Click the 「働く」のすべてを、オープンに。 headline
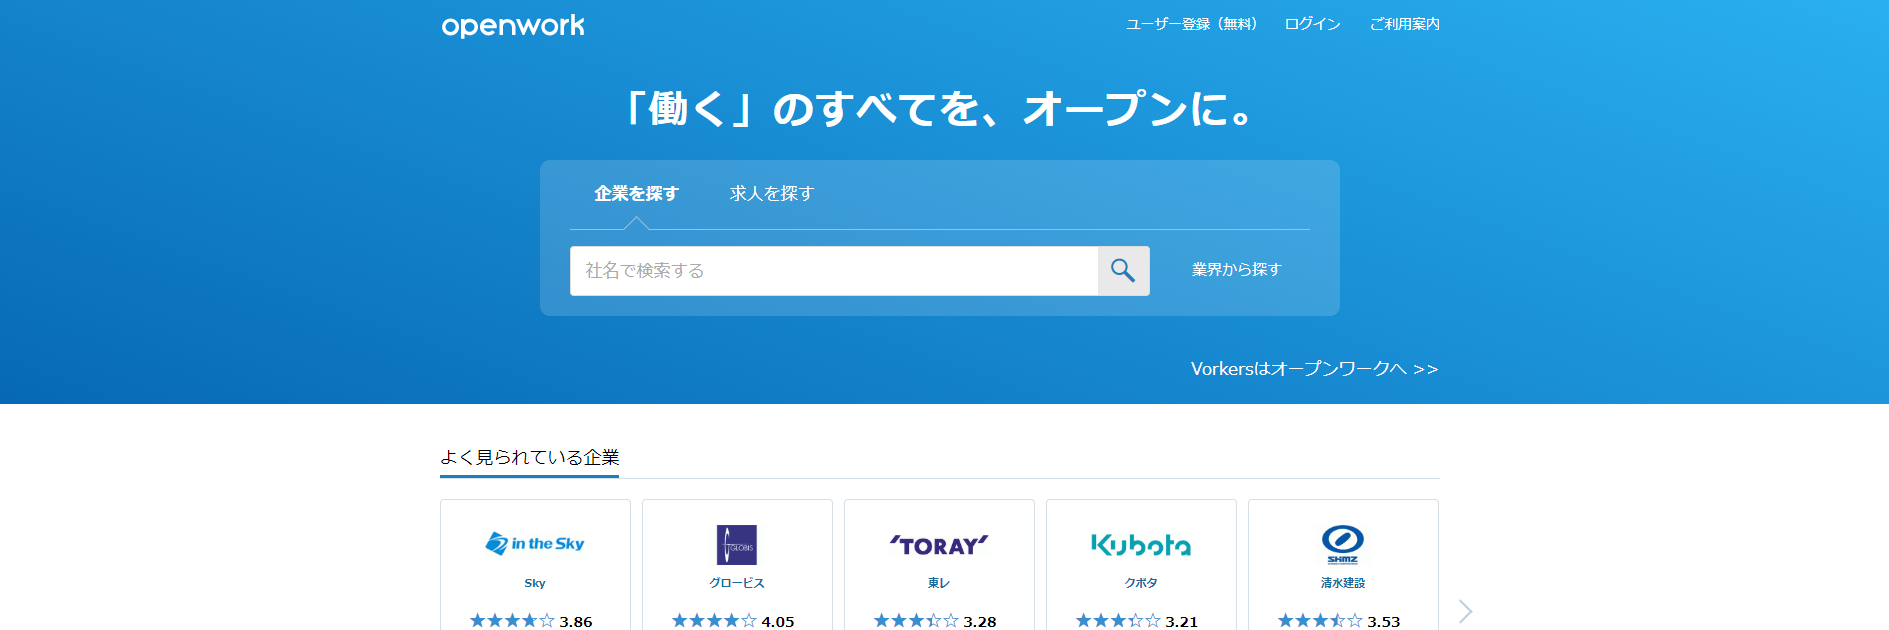The image size is (1889, 630). tap(940, 109)
